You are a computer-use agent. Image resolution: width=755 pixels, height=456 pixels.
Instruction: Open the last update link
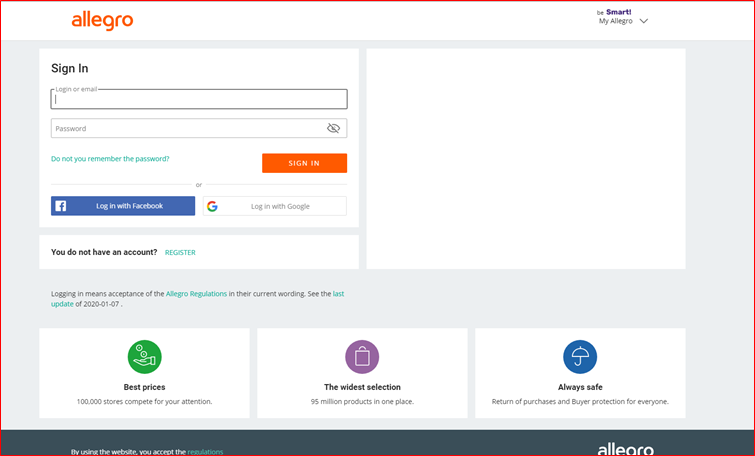click(x=338, y=294)
